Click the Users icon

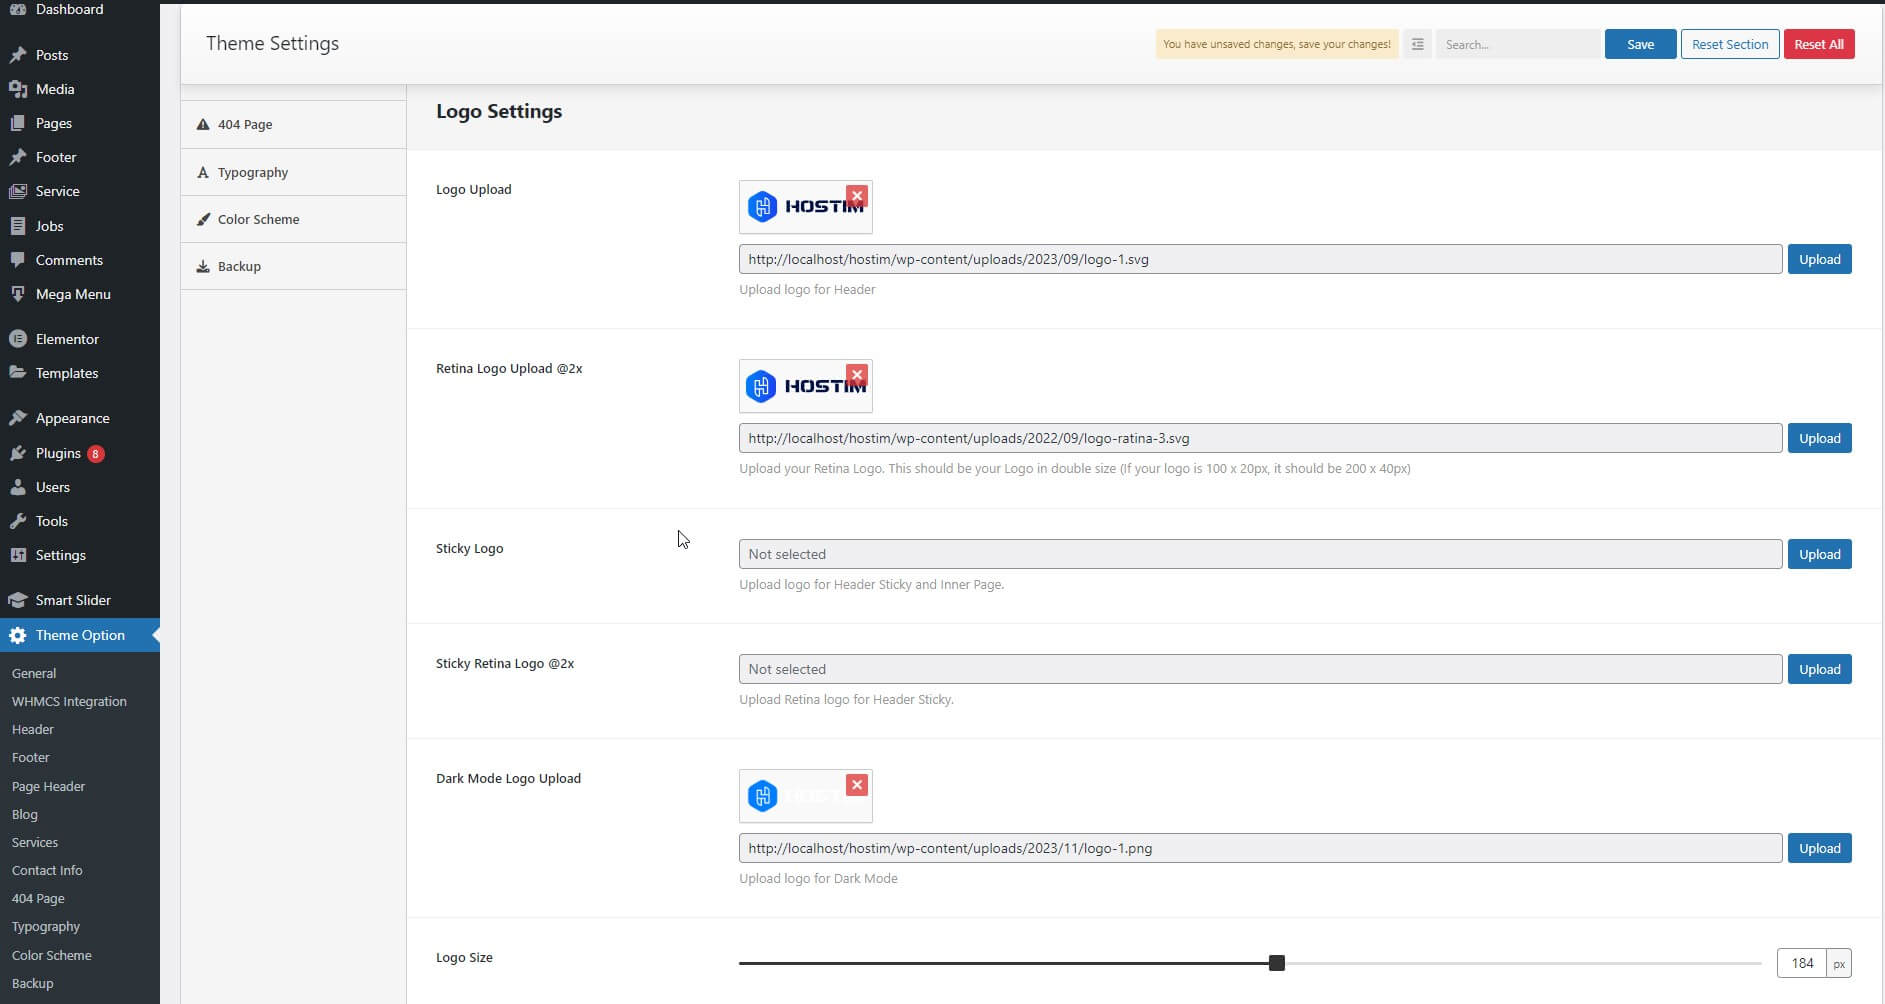point(18,487)
